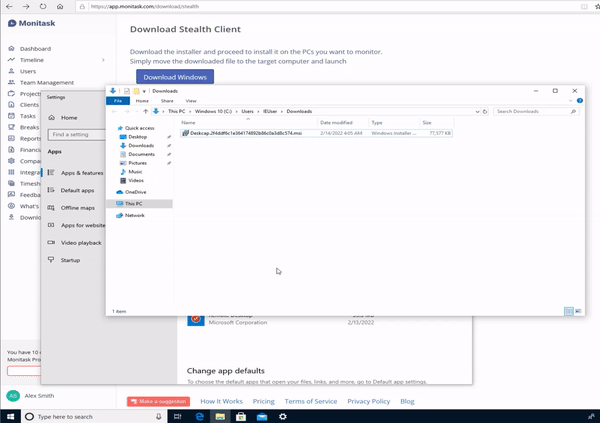Select the Users icon in Monitask sidebar
The height and width of the screenshot is (423, 600).
(11, 71)
